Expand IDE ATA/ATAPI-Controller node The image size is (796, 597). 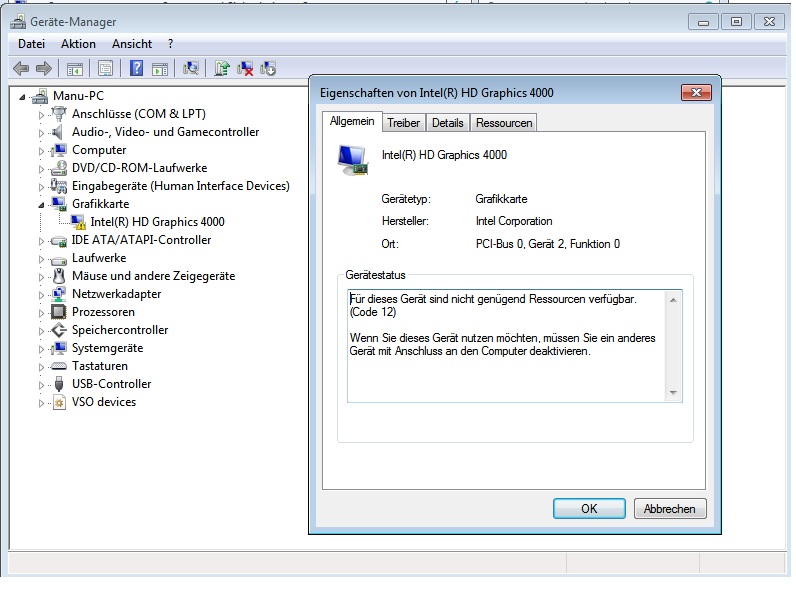41,241
